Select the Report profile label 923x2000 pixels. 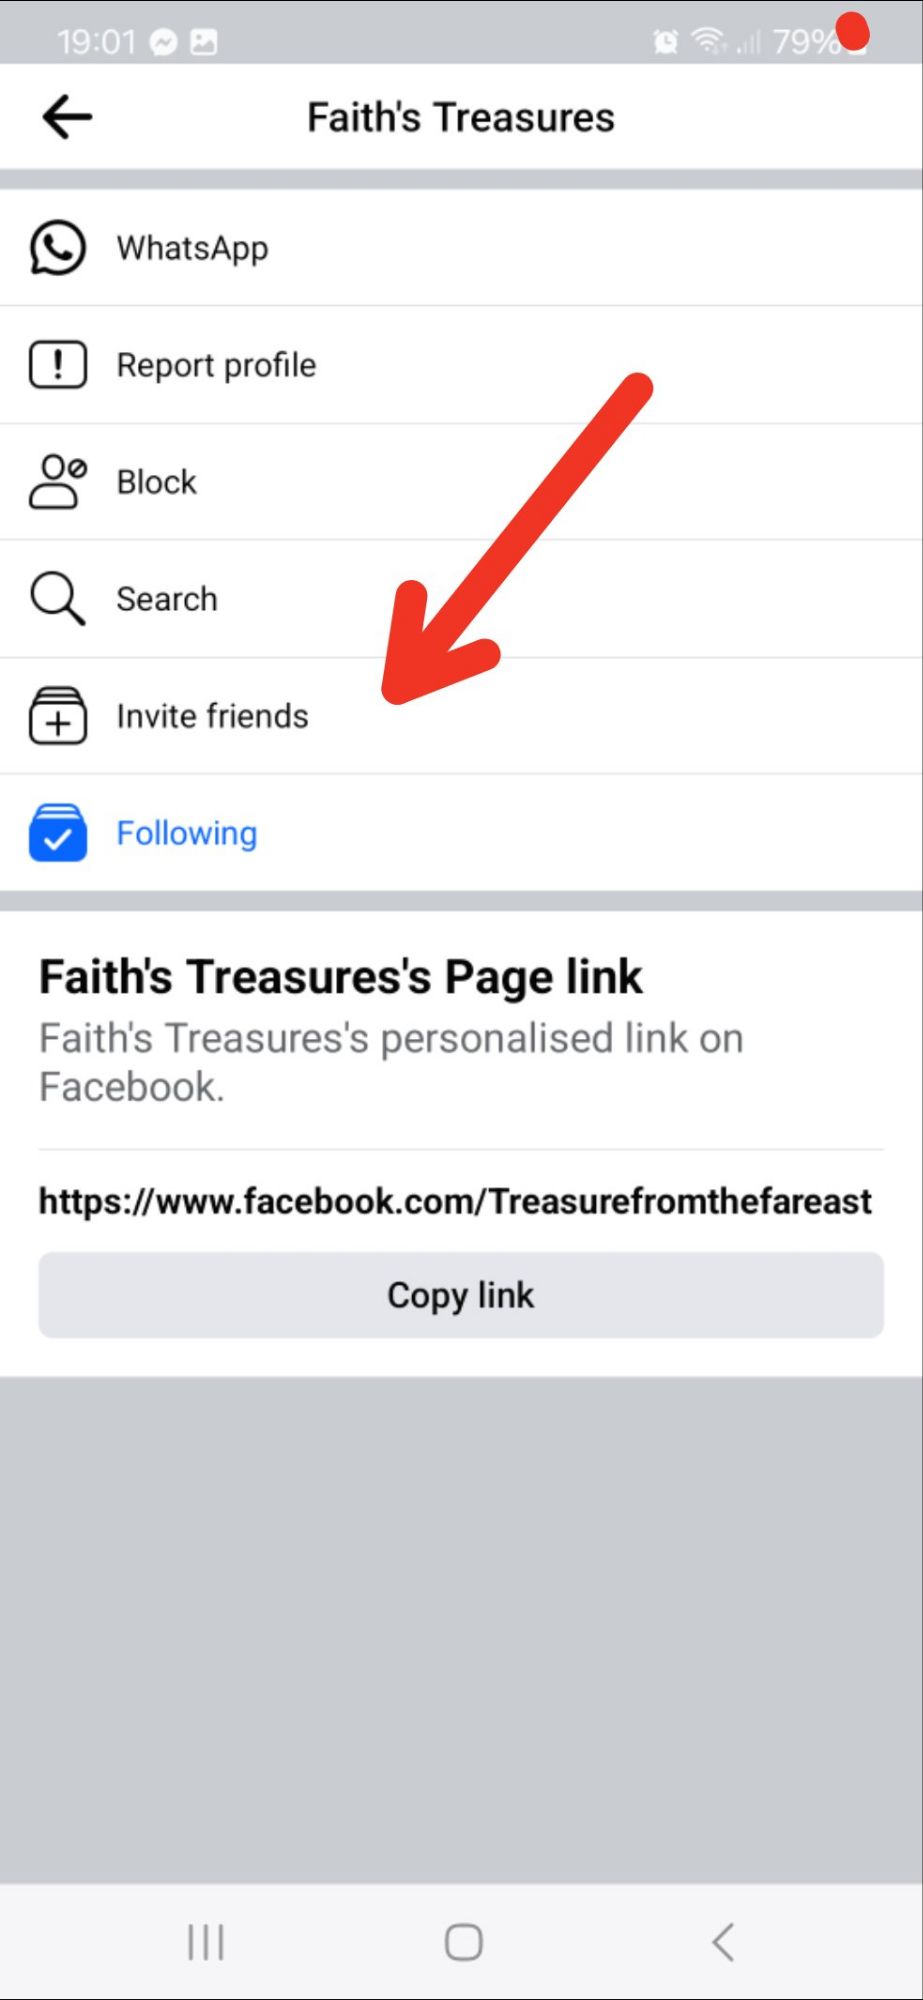click(216, 365)
